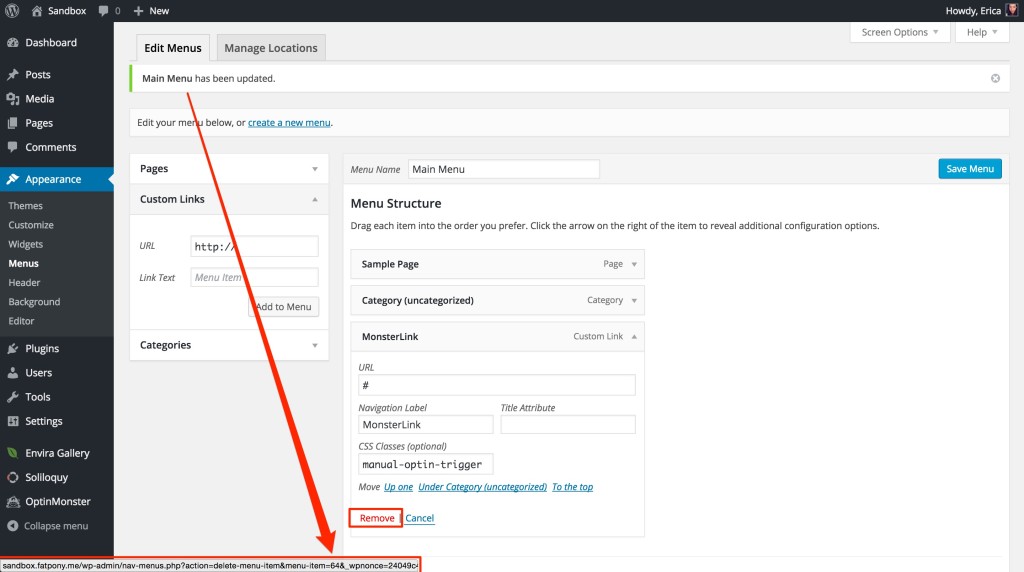The width and height of the screenshot is (1024, 572).
Task: Expand the Pages panel arrow
Action: click(315, 169)
